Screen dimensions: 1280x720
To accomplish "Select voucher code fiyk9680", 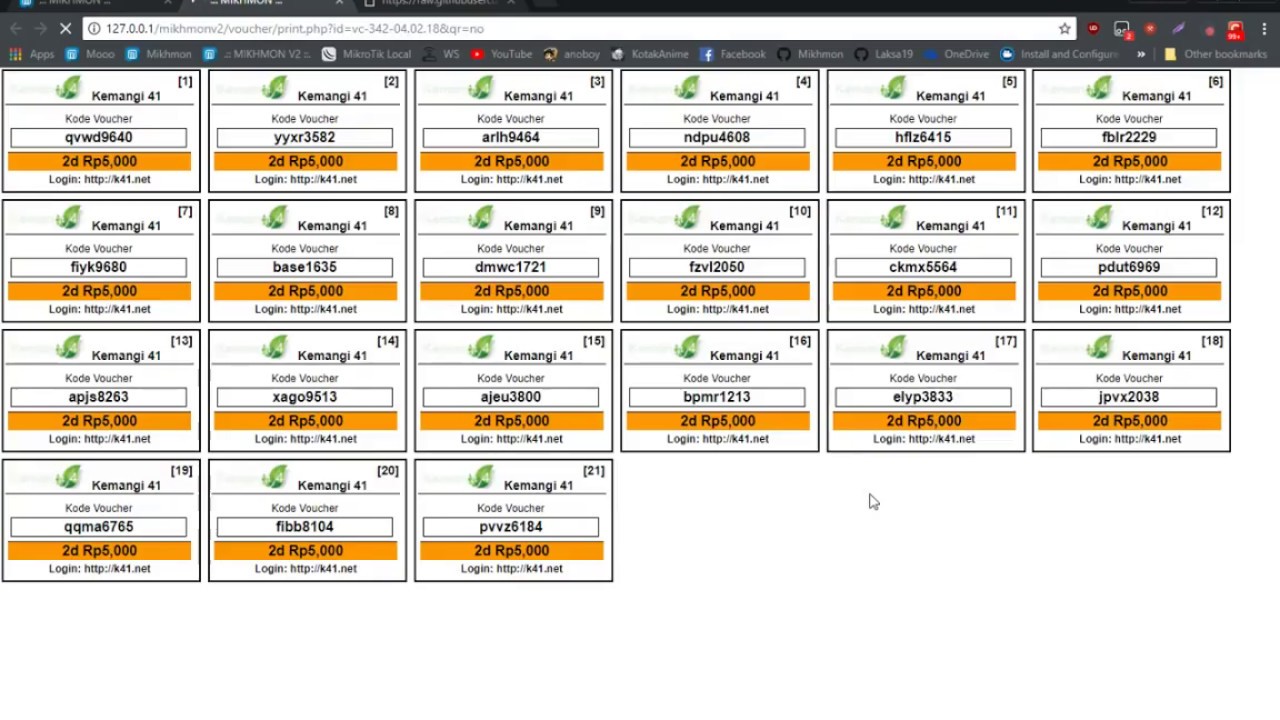I will pos(99,268).
